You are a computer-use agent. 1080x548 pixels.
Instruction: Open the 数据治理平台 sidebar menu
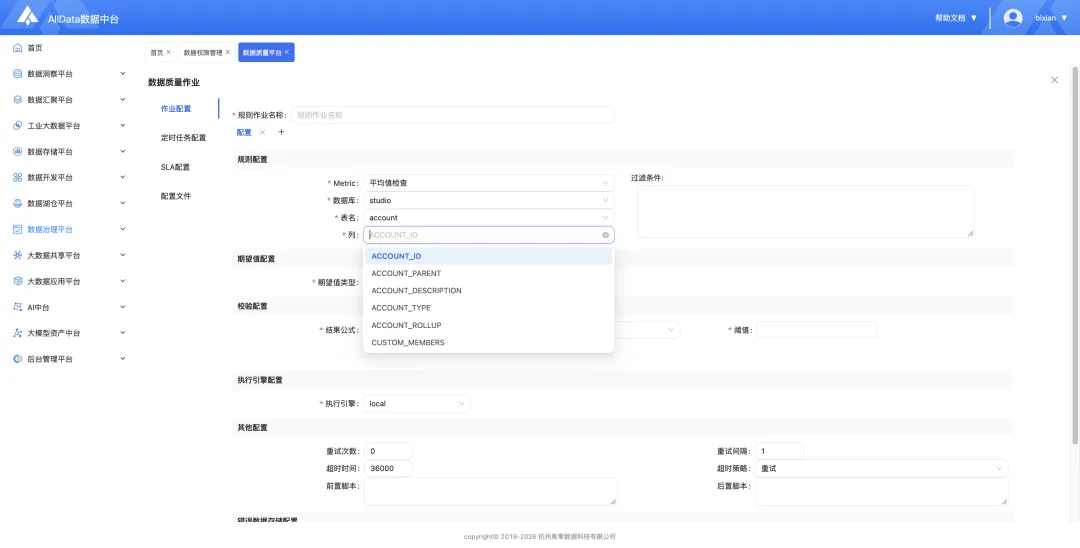69,229
